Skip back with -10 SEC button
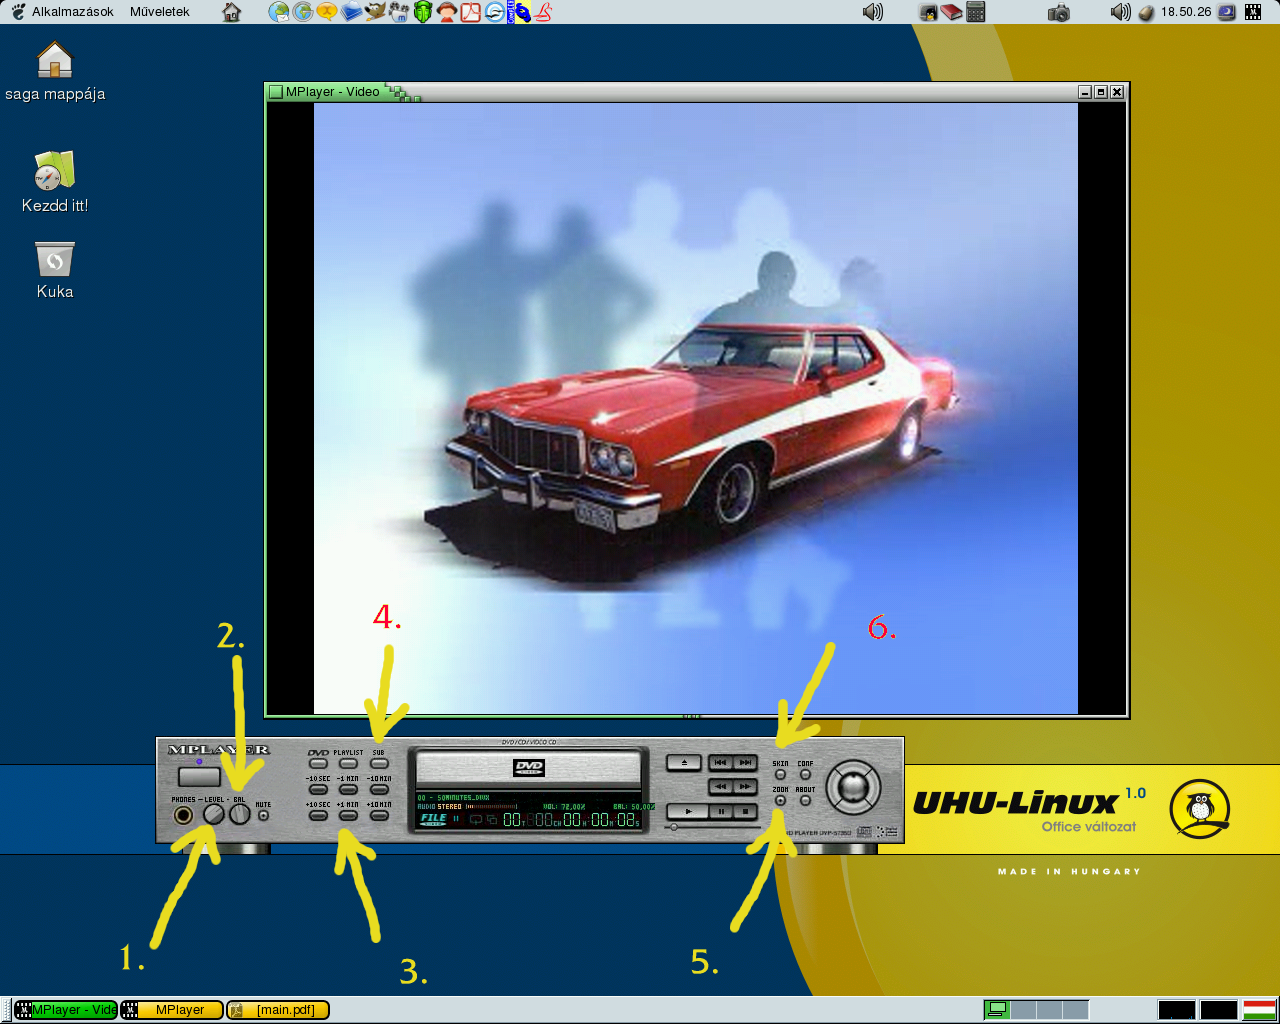This screenshot has height=1024, width=1280. (318, 789)
